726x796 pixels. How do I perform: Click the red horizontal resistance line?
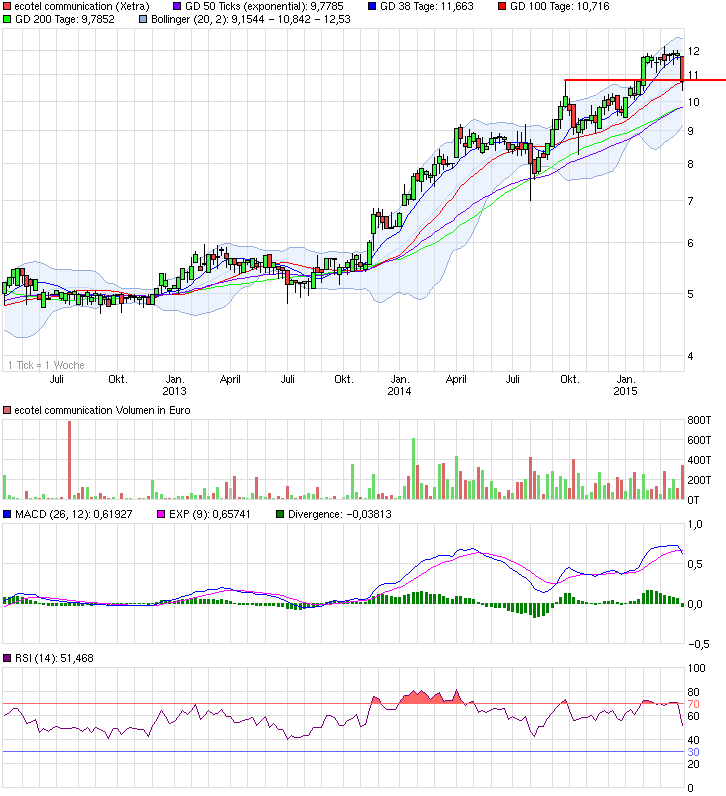pos(645,80)
